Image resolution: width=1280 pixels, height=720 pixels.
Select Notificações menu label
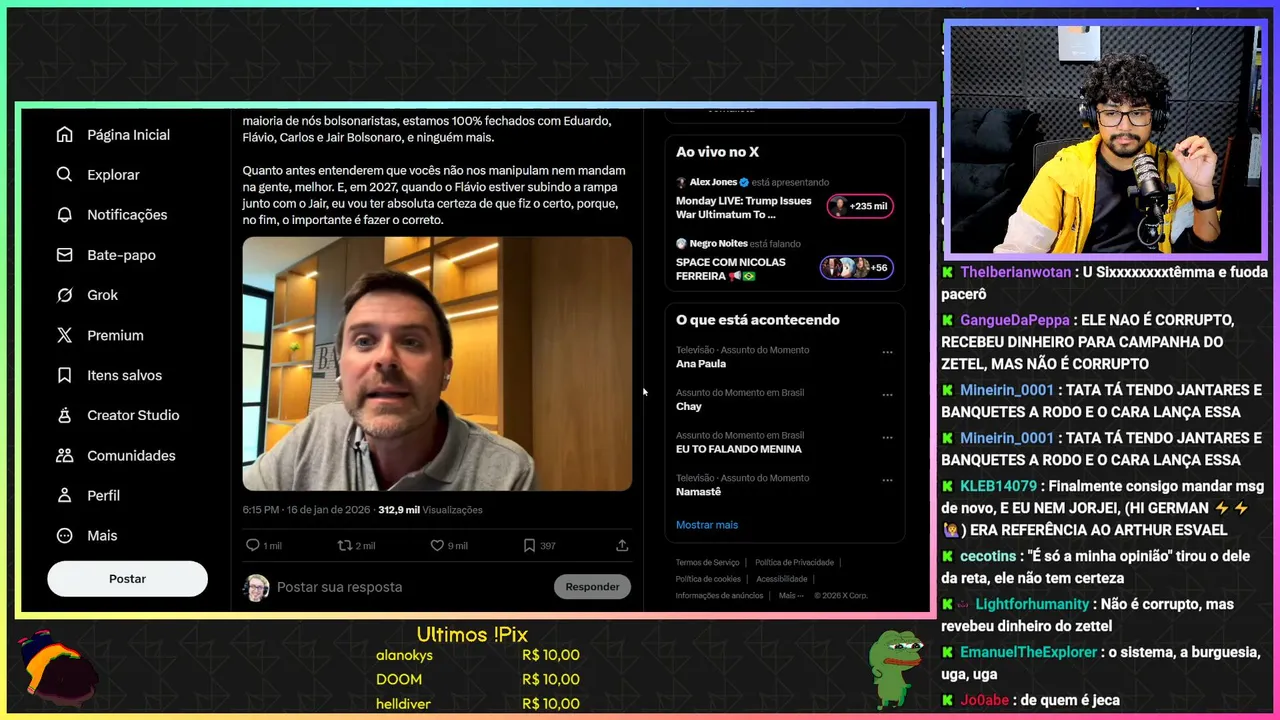(127, 215)
